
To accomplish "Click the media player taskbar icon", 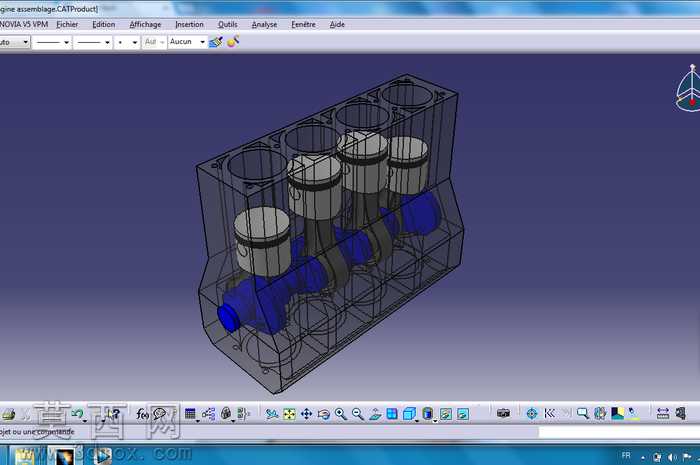I will pos(102,456).
